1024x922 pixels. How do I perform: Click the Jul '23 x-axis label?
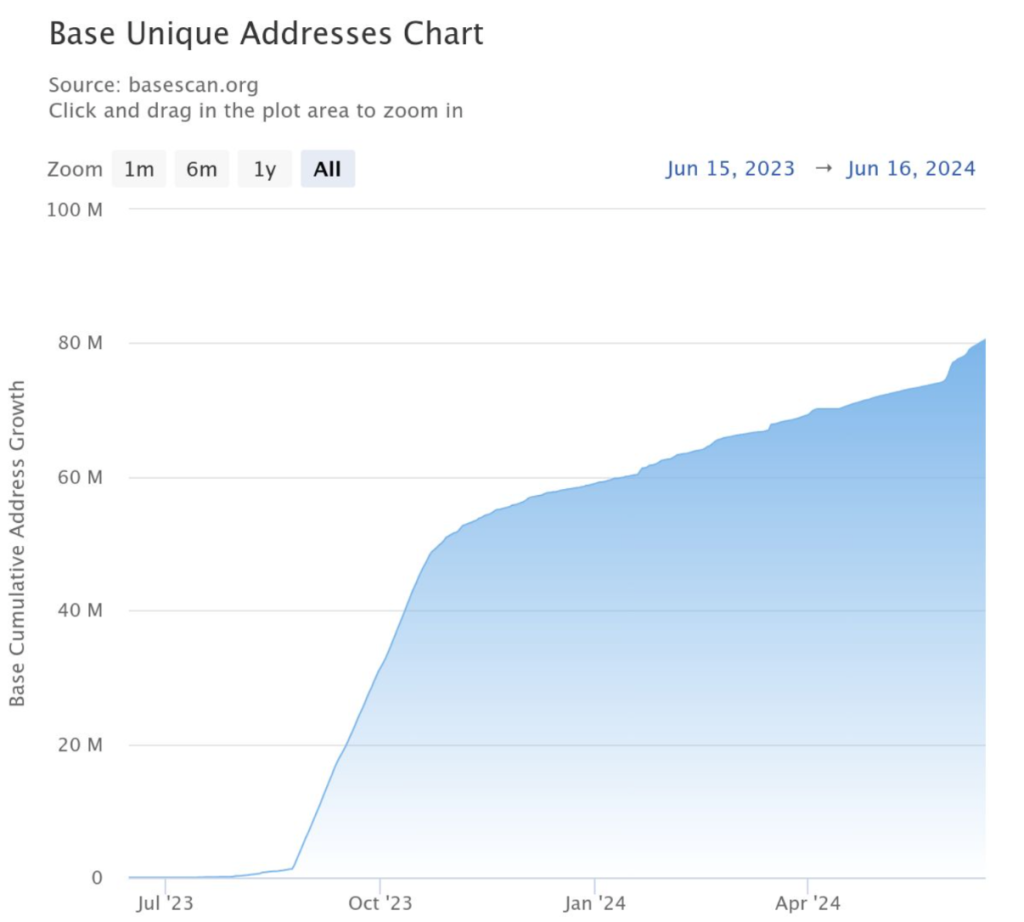coord(164,904)
